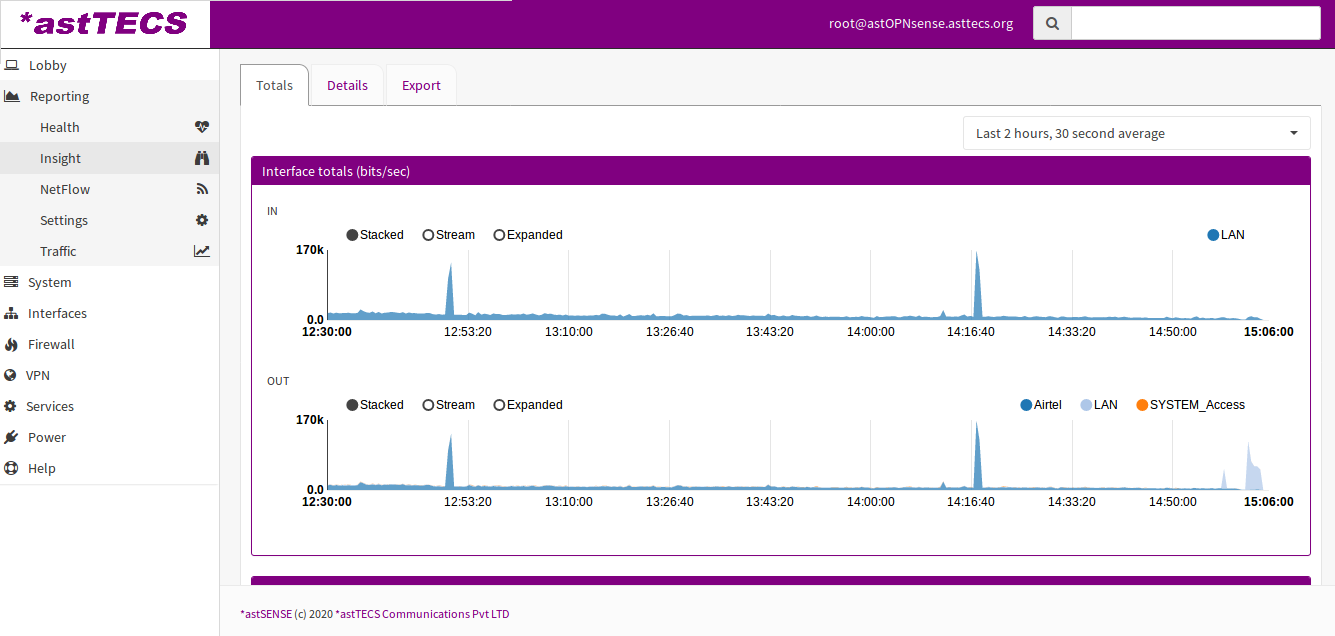The image size is (1335, 636).
Task: Select Stacked mode for the OUT graph
Action: [352, 405]
